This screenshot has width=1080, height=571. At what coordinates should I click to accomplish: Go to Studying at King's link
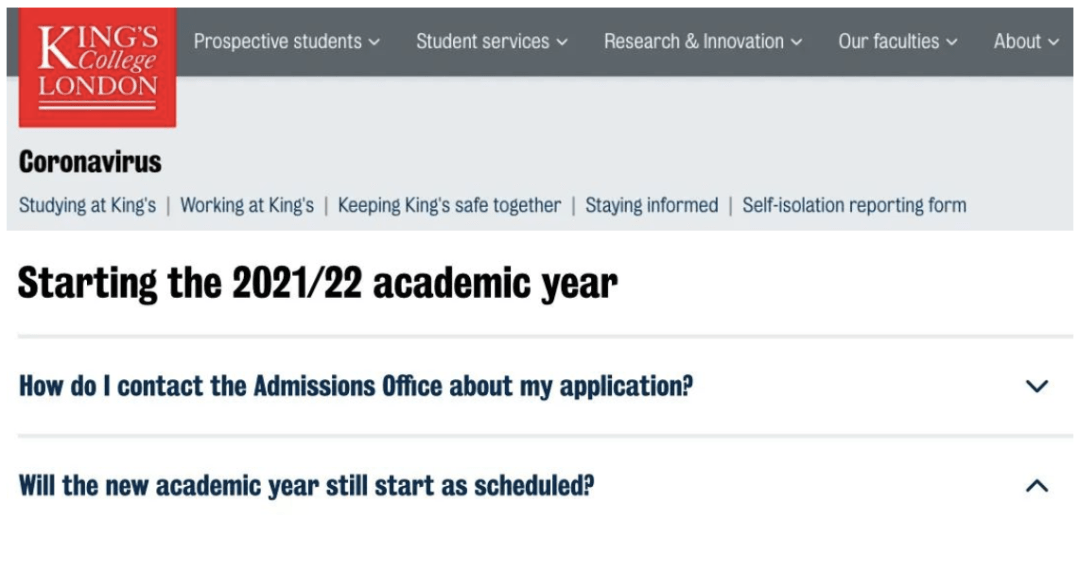pos(87,205)
